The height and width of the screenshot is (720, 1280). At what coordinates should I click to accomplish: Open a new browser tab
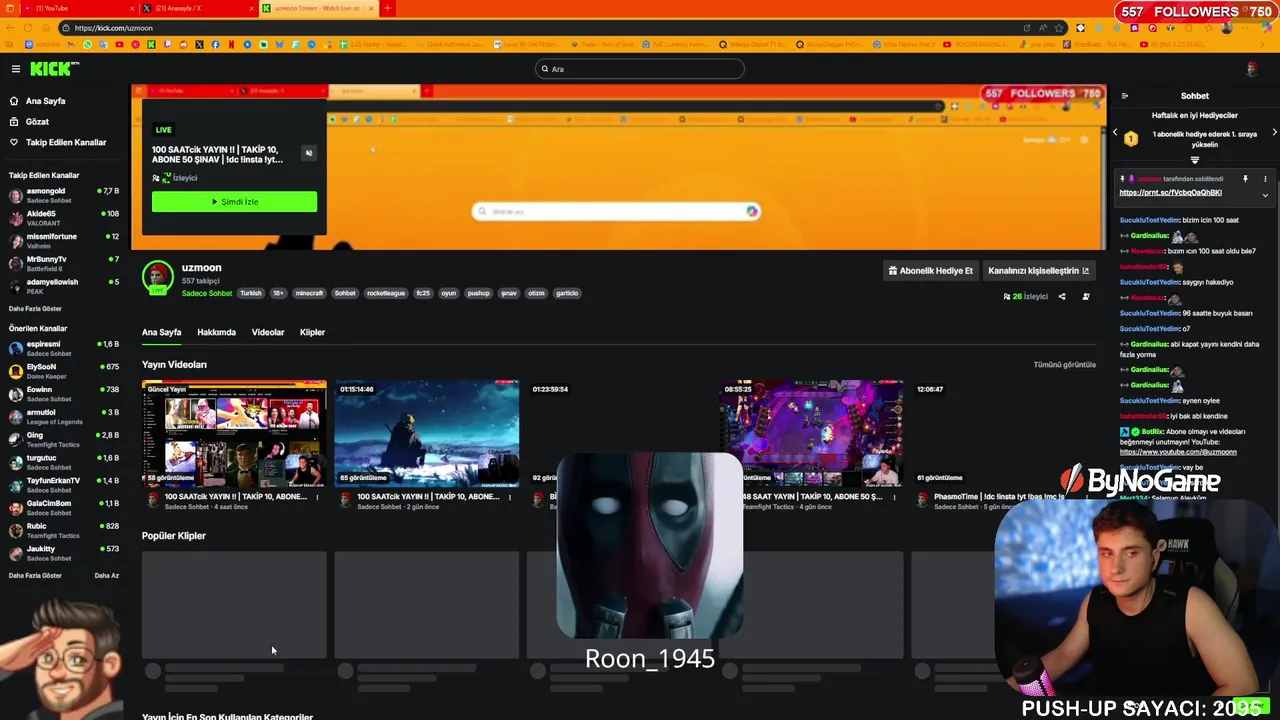pos(387,8)
